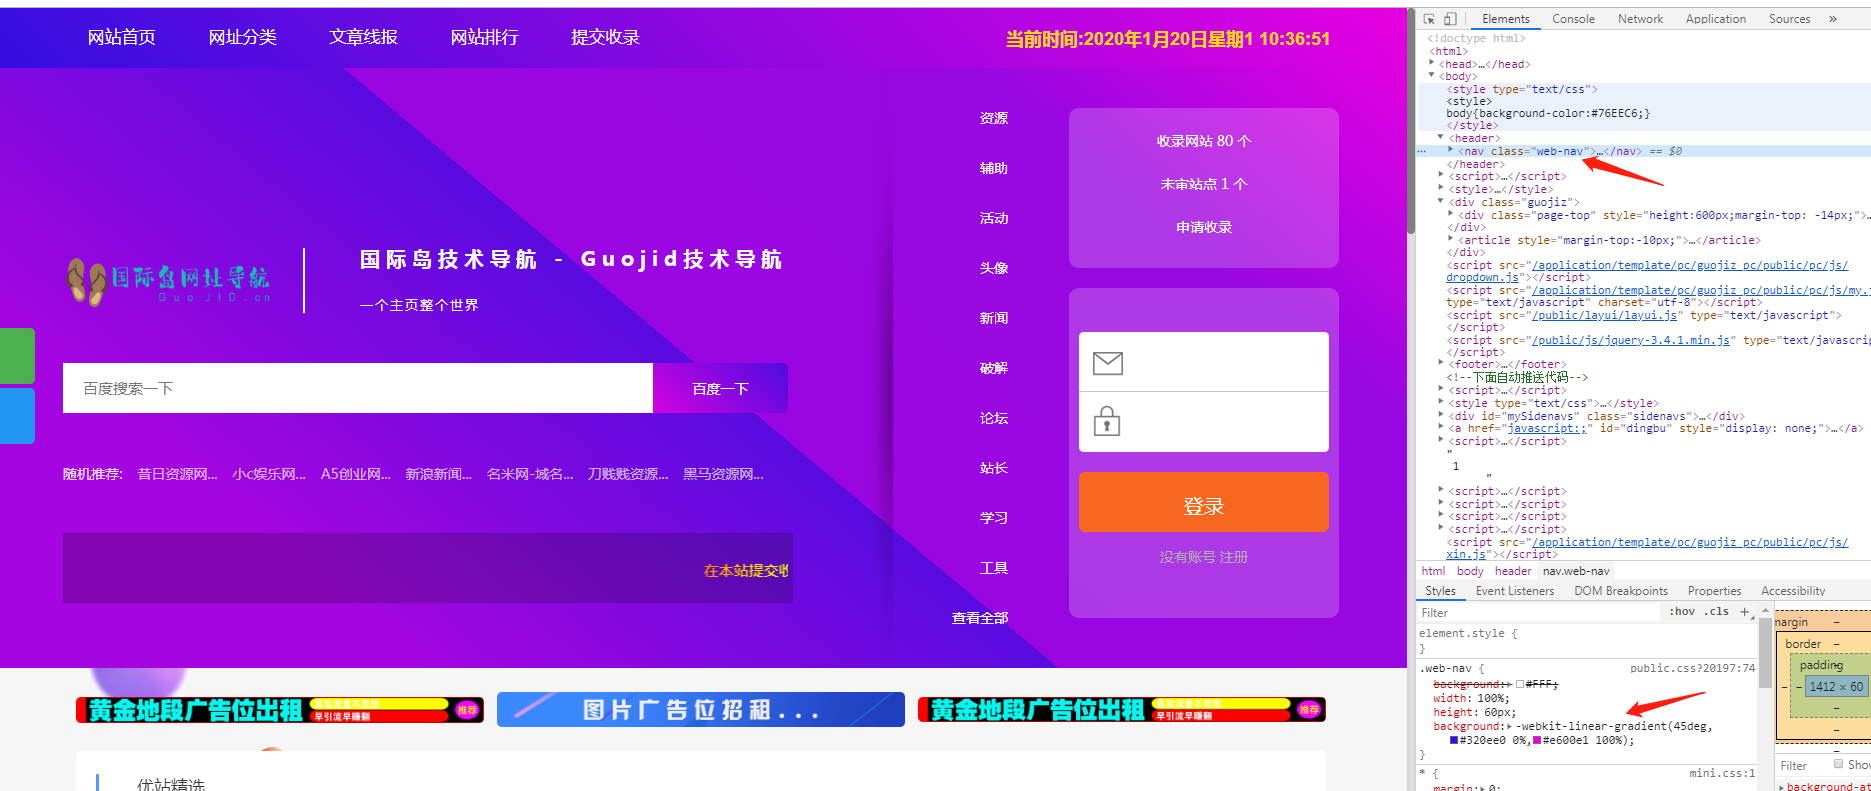Viewport: 1871px width, 791px height.
Task: Click the green floating side button
Action: pos(17,356)
